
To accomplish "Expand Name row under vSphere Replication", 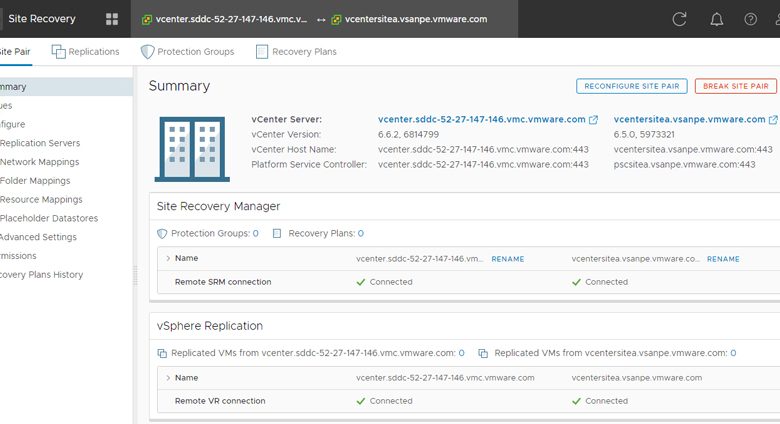I will (x=168, y=378).
